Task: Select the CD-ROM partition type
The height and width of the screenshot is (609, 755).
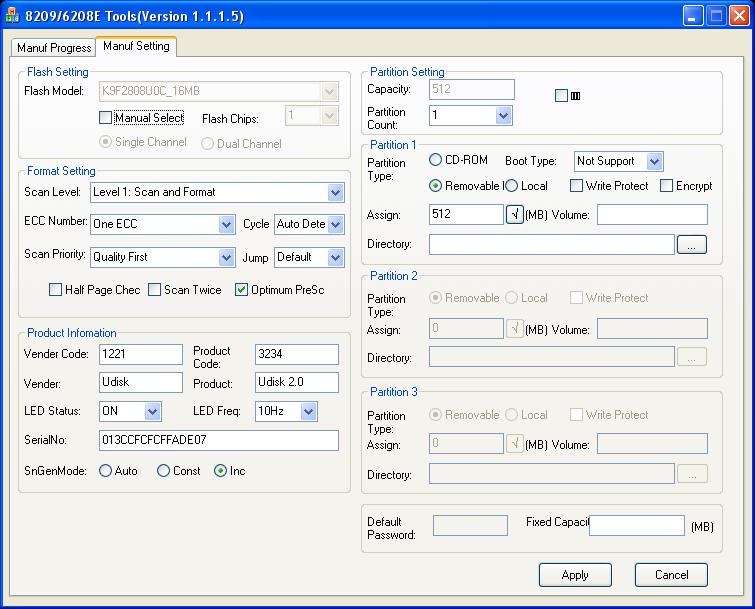Action: coord(436,160)
